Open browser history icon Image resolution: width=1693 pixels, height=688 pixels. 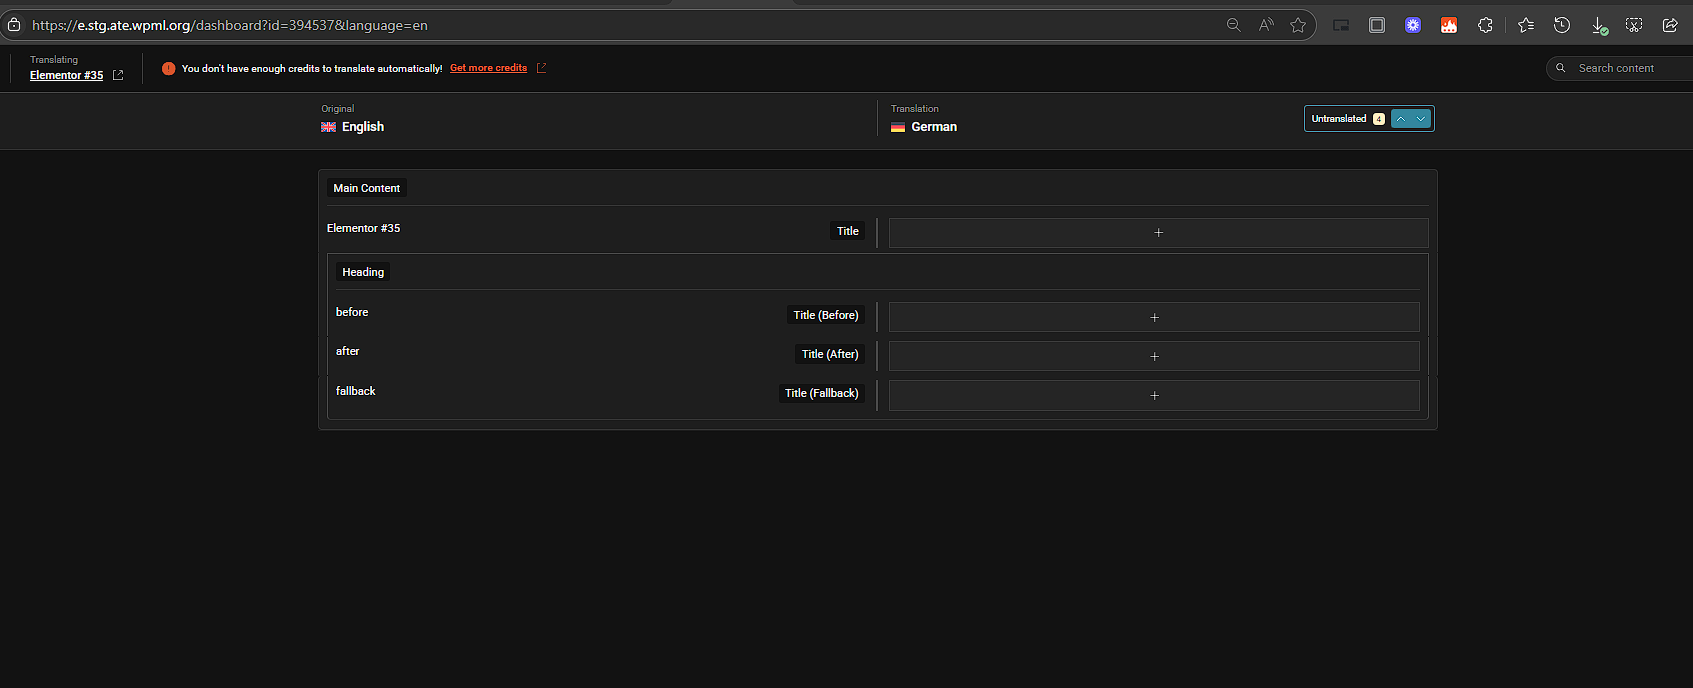[1562, 25]
